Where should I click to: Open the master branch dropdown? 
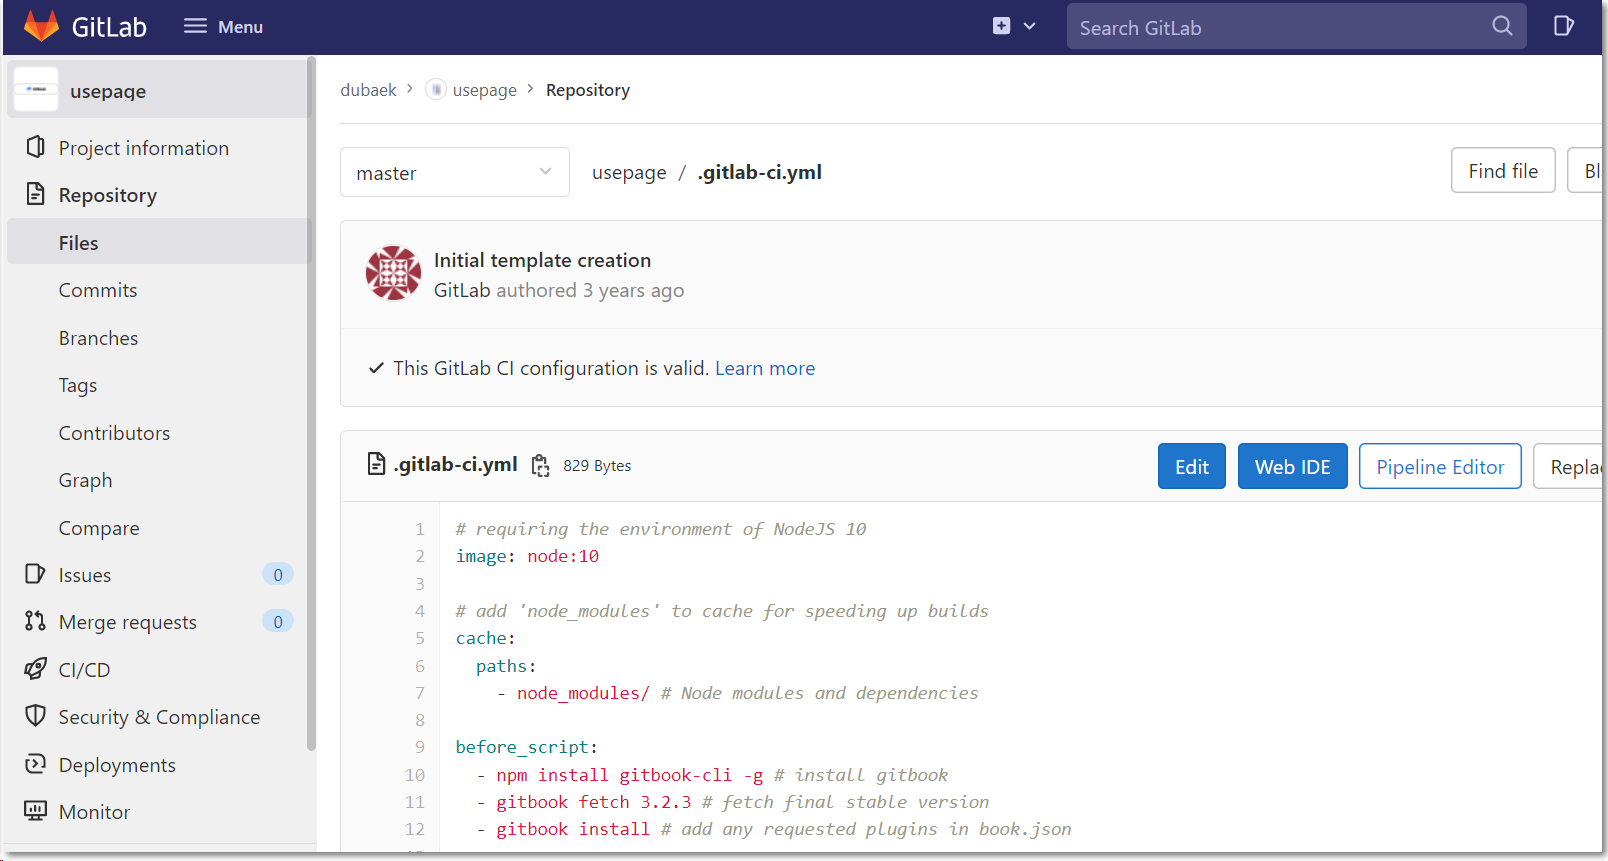tap(455, 172)
